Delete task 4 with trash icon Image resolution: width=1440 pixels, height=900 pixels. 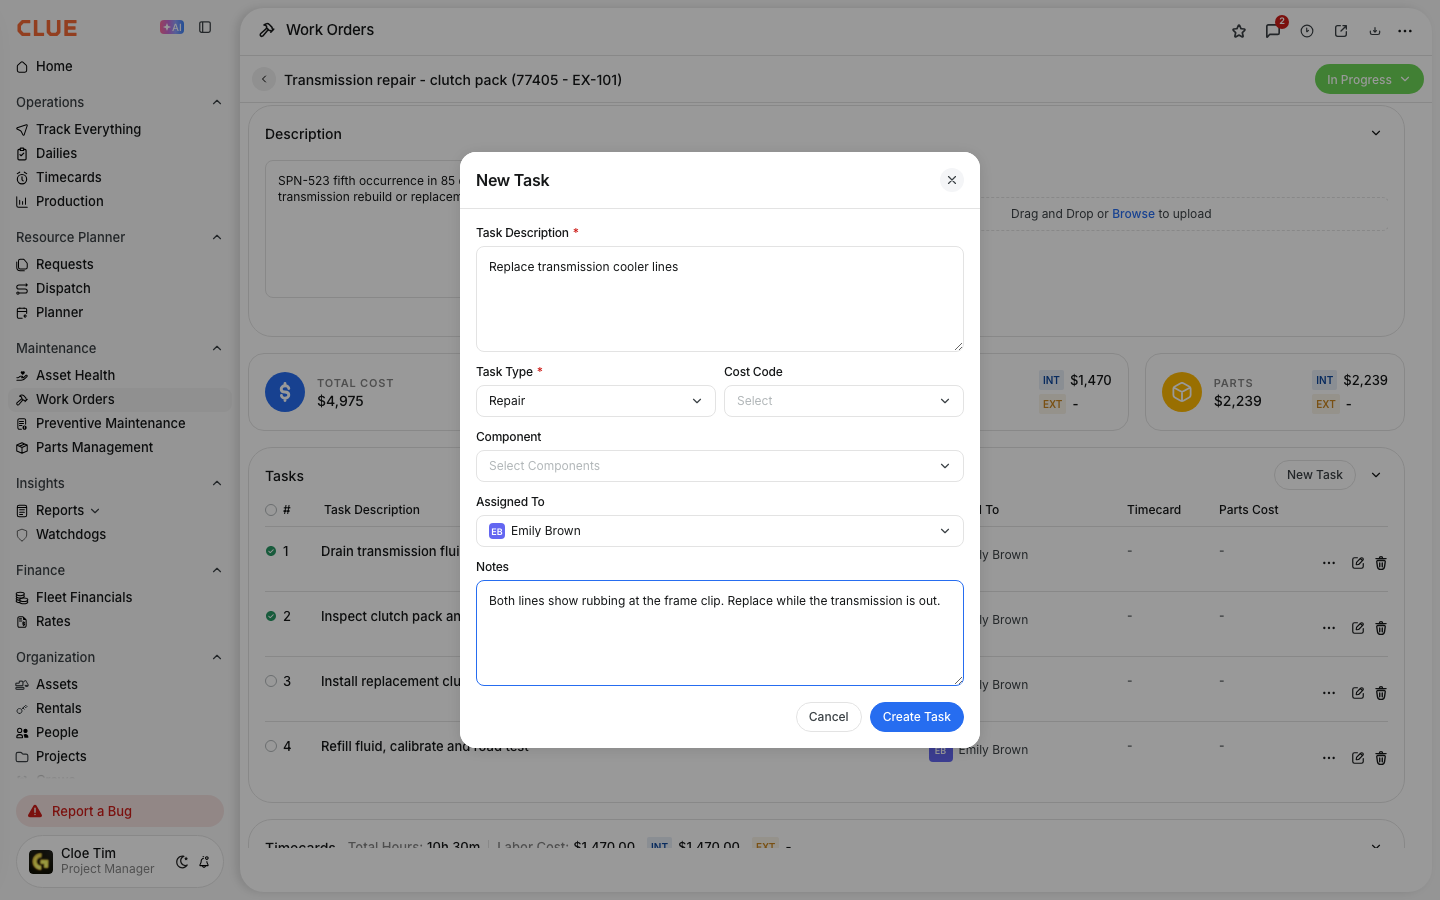[1381, 758]
